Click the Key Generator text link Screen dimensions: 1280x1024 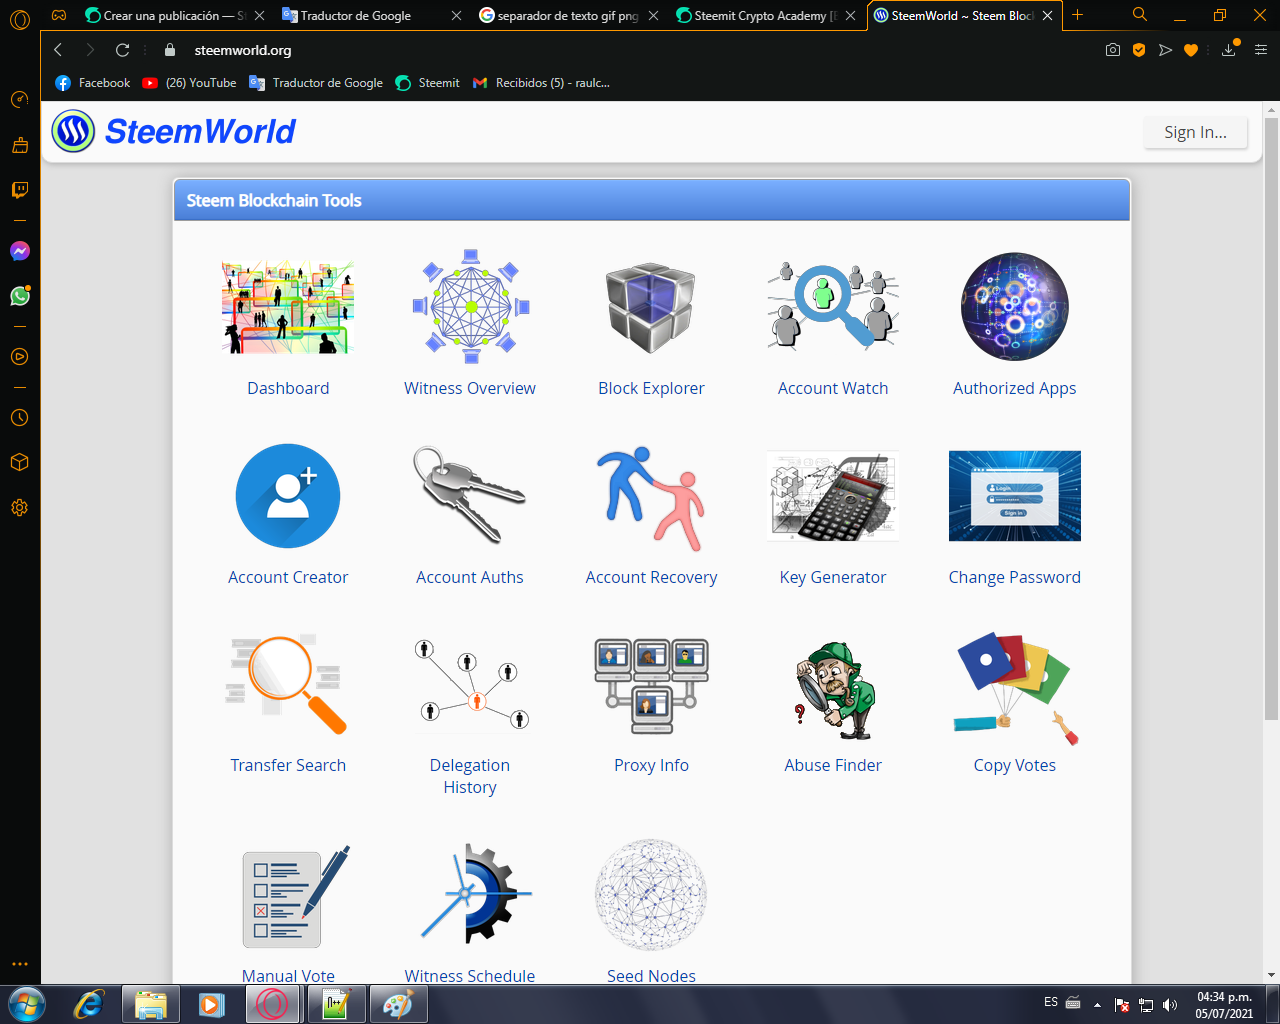833,577
